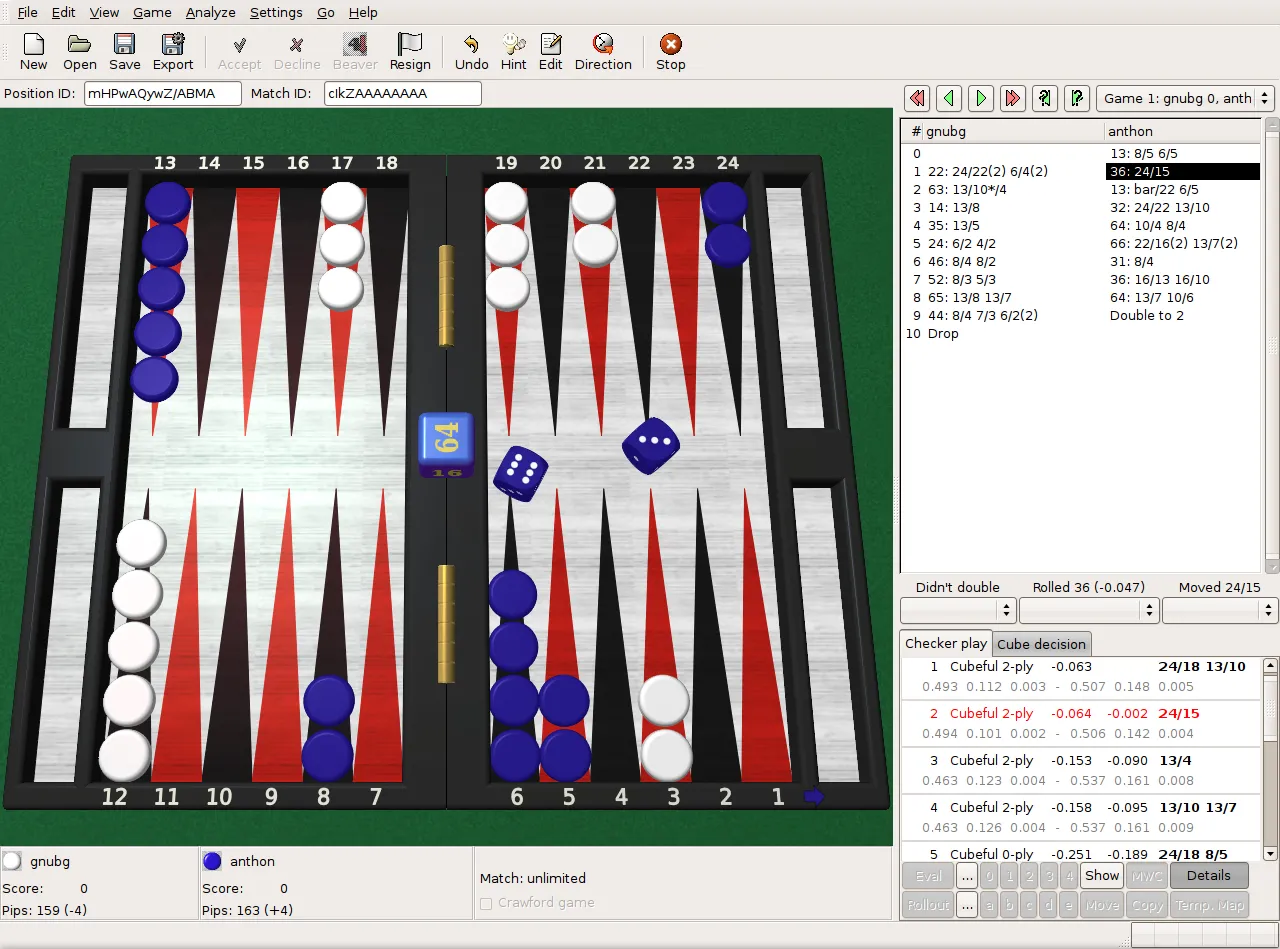
Task: Open the Analyze menu
Action: point(210,12)
